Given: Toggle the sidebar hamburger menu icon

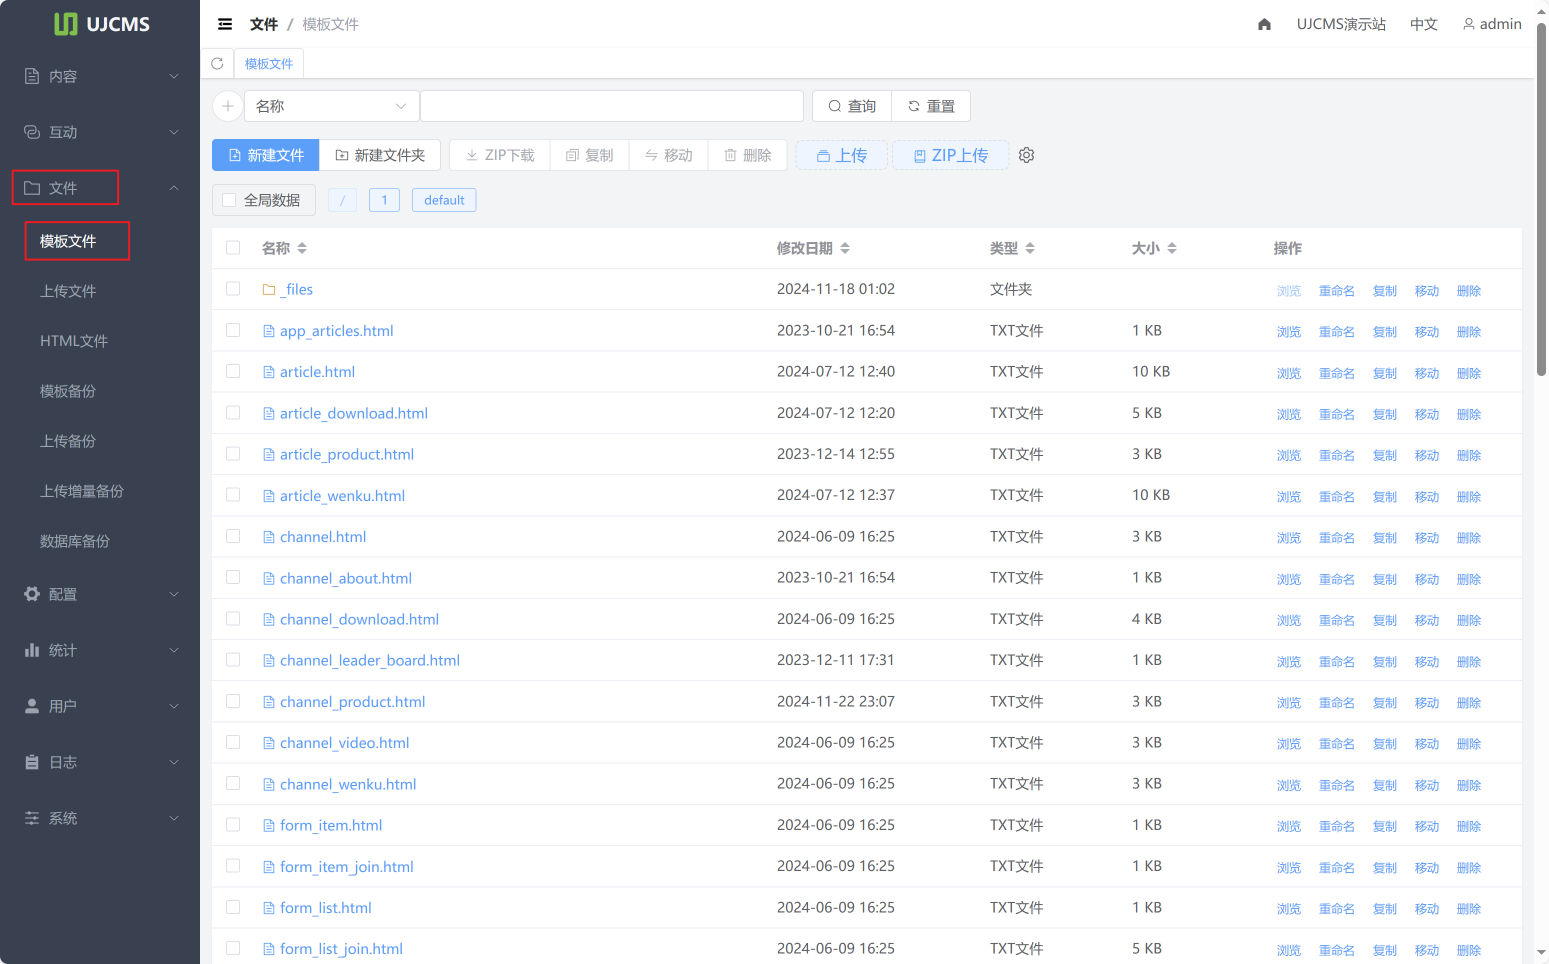Looking at the screenshot, I should [x=225, y=24].
